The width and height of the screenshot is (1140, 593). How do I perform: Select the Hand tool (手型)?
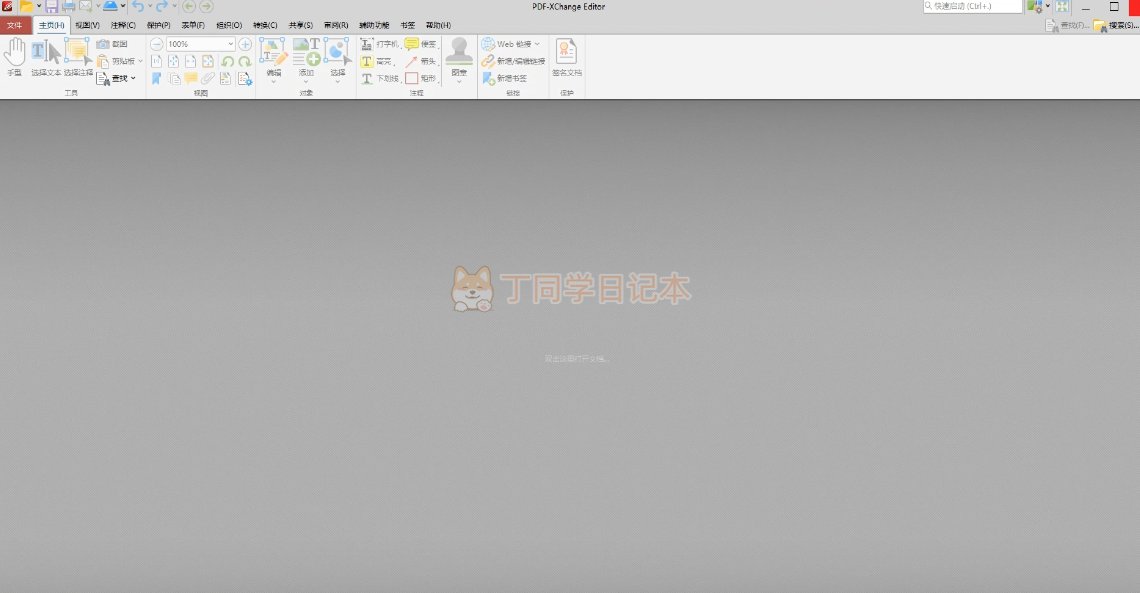pyautogui.click(x=14, y=57)
